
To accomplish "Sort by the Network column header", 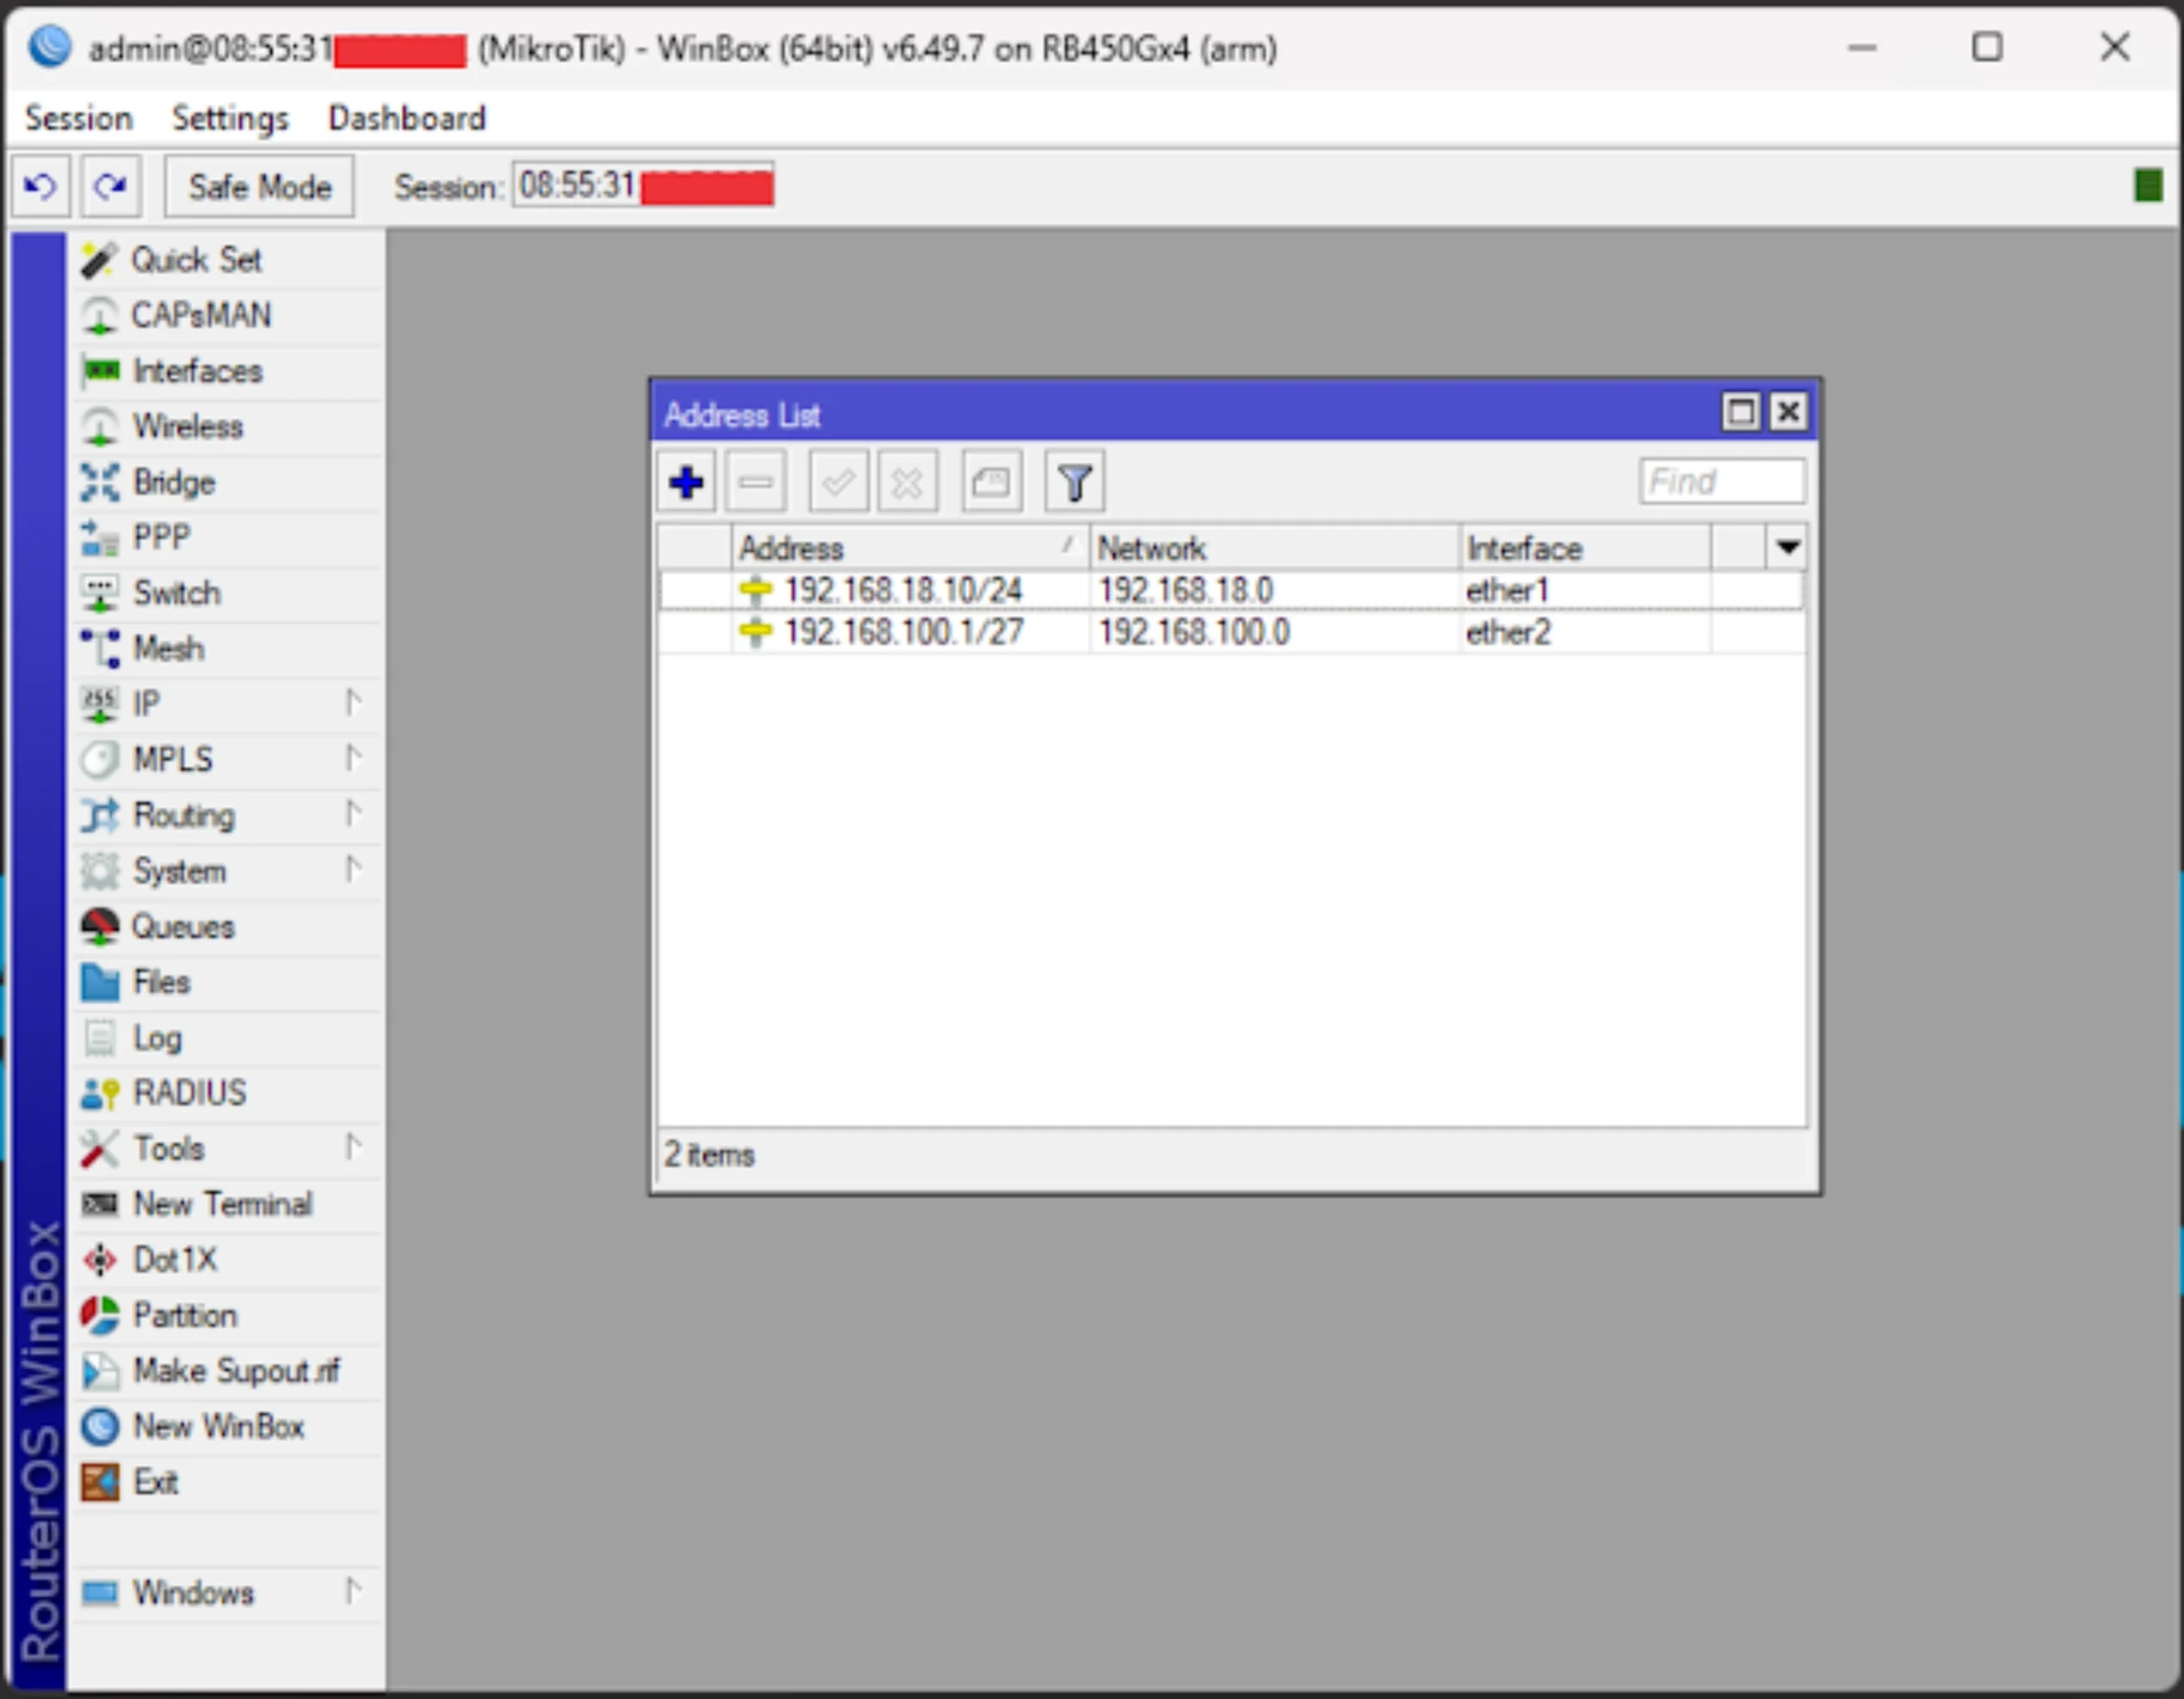I will (1275, 548).
